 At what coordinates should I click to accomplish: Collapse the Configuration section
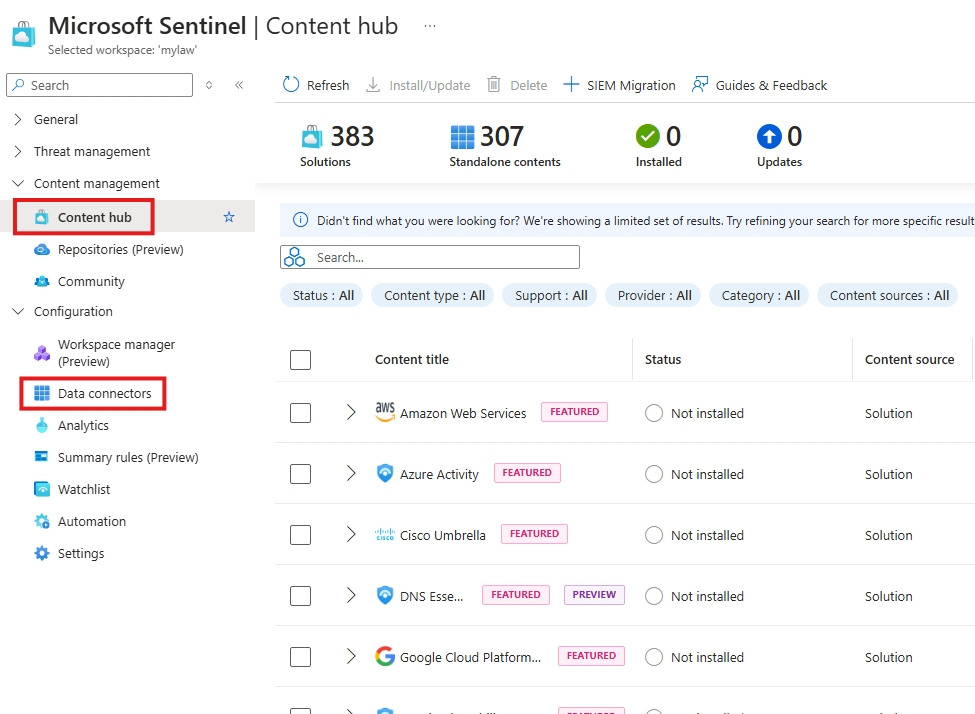pyautogui.click(x=18, y=311)
